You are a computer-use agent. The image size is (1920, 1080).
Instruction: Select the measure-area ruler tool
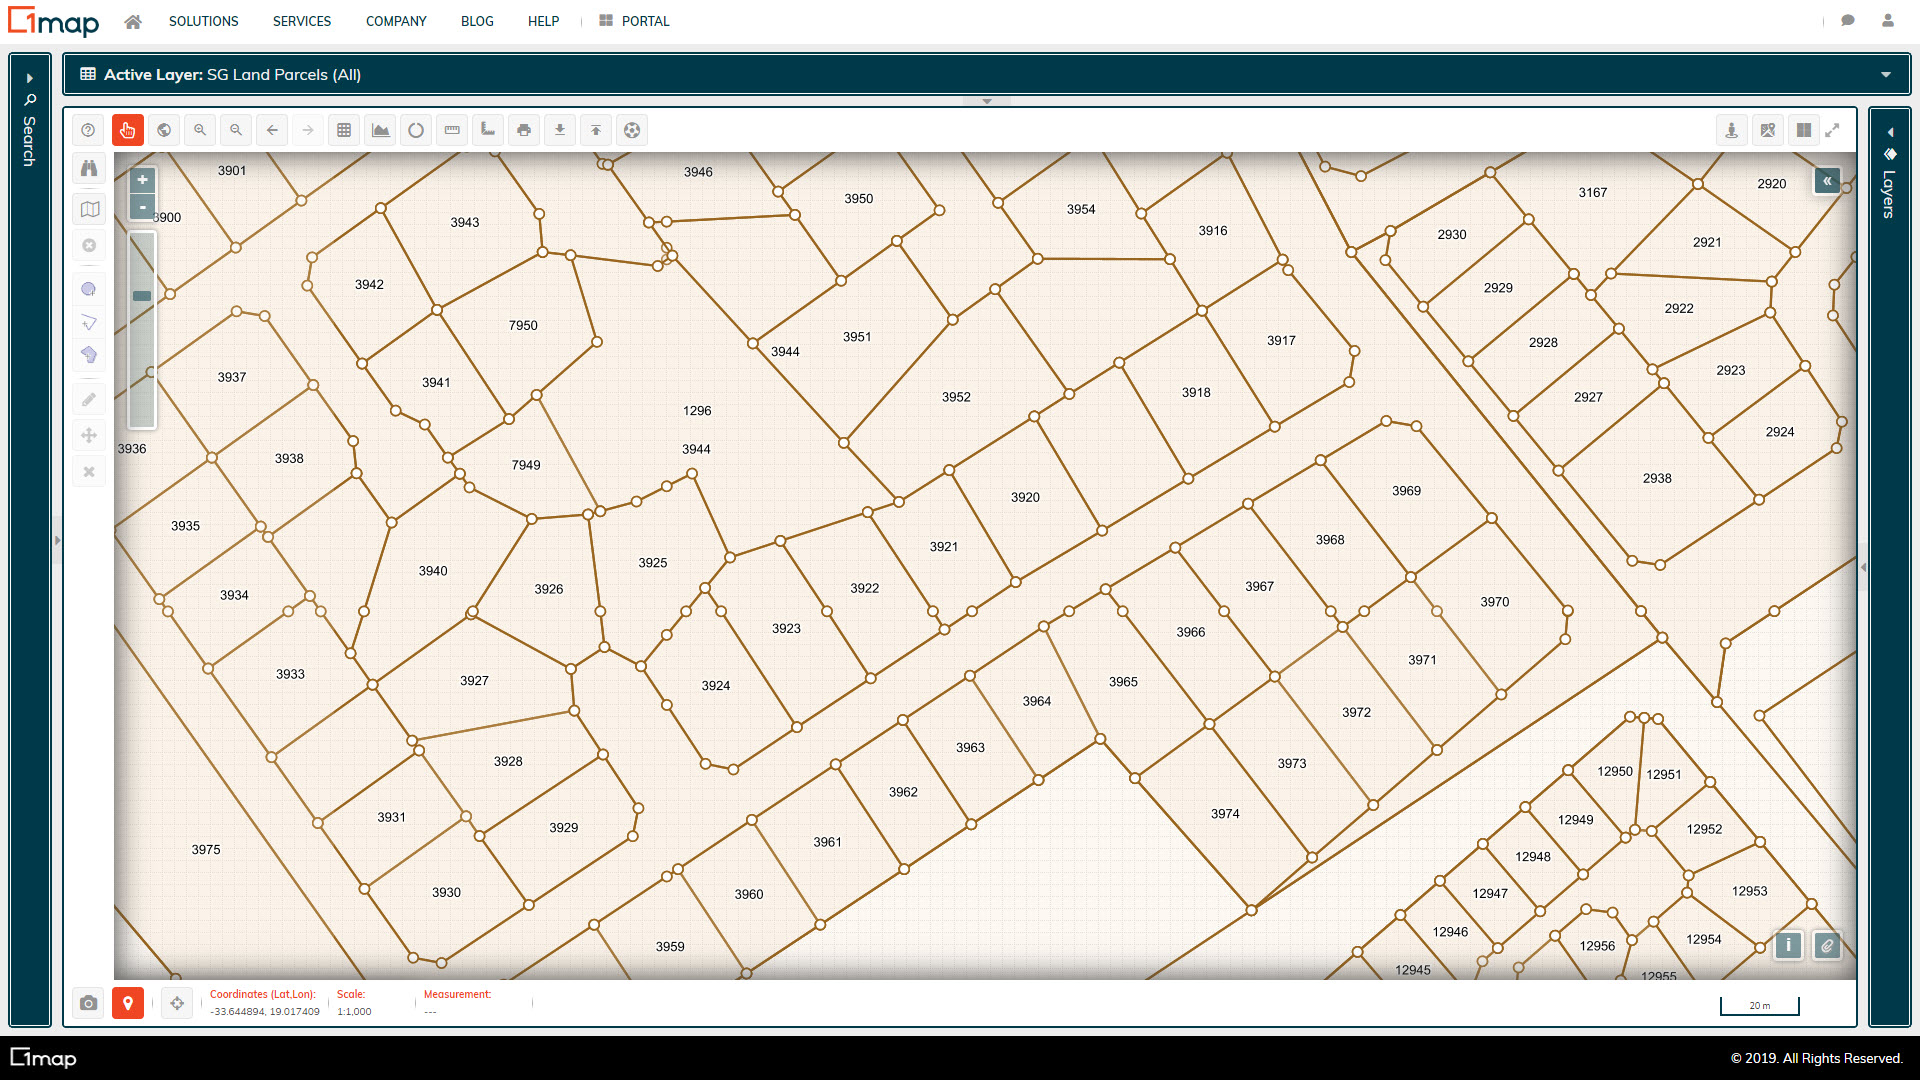(x=488, y=130)
